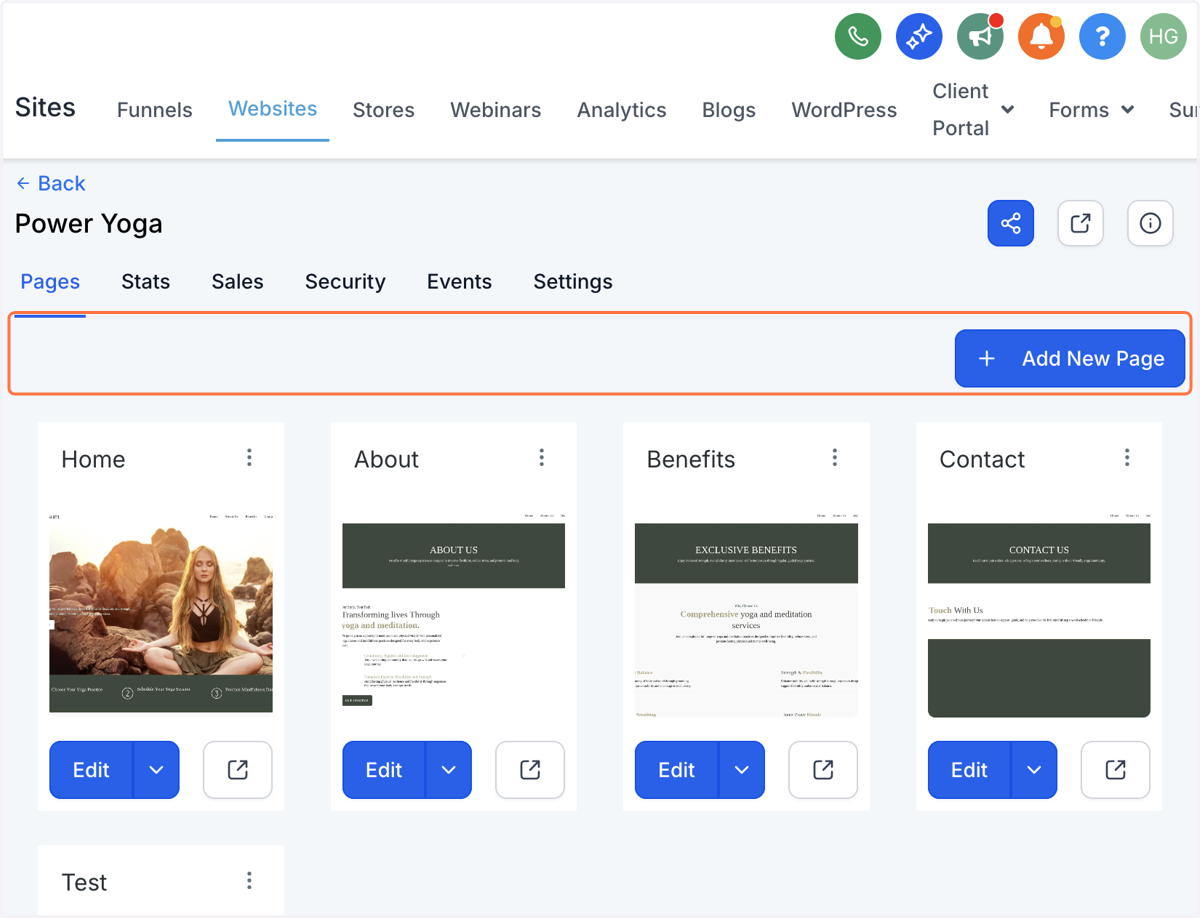Click the Sites heading text

(x=45, y=107)
